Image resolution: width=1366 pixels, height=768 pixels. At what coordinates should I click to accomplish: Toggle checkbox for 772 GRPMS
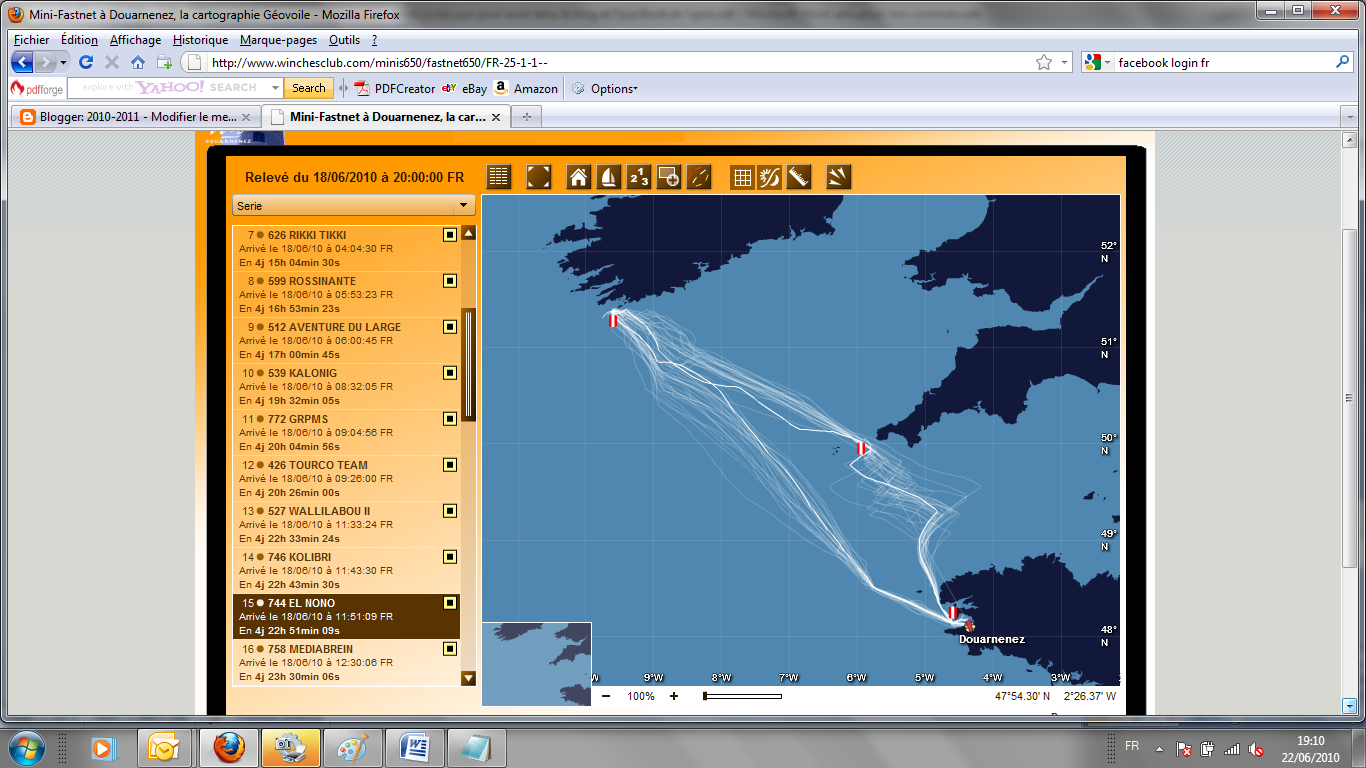(x=450, y=419)
